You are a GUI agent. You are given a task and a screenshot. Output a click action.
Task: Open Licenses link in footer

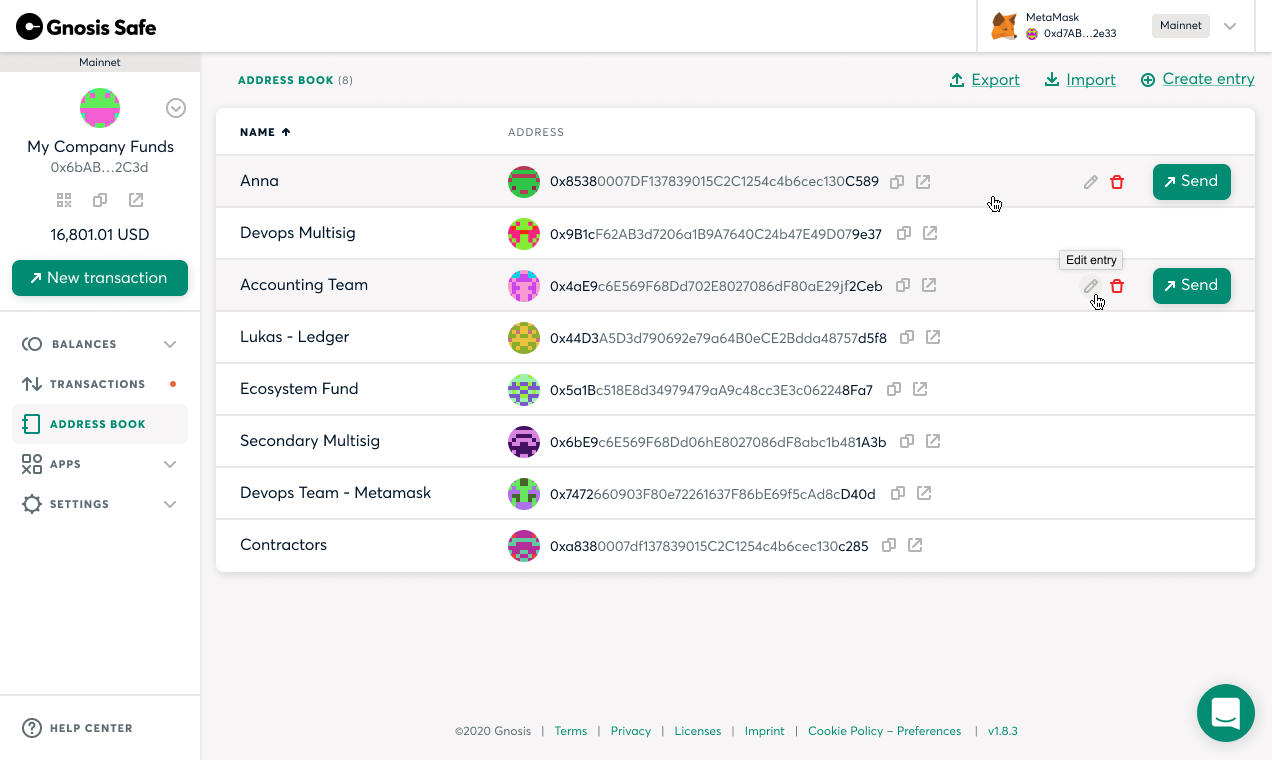[698, 731]
